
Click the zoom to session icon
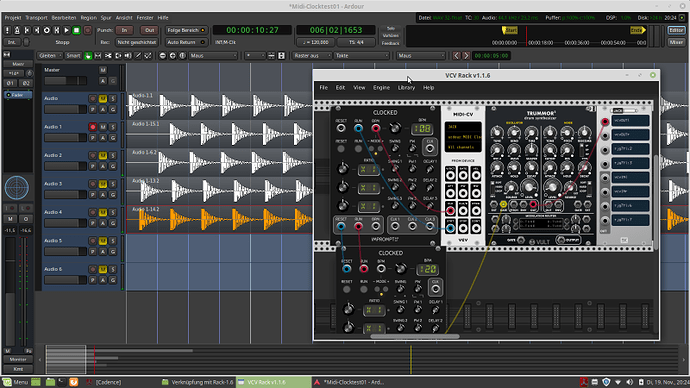[183, 56]
